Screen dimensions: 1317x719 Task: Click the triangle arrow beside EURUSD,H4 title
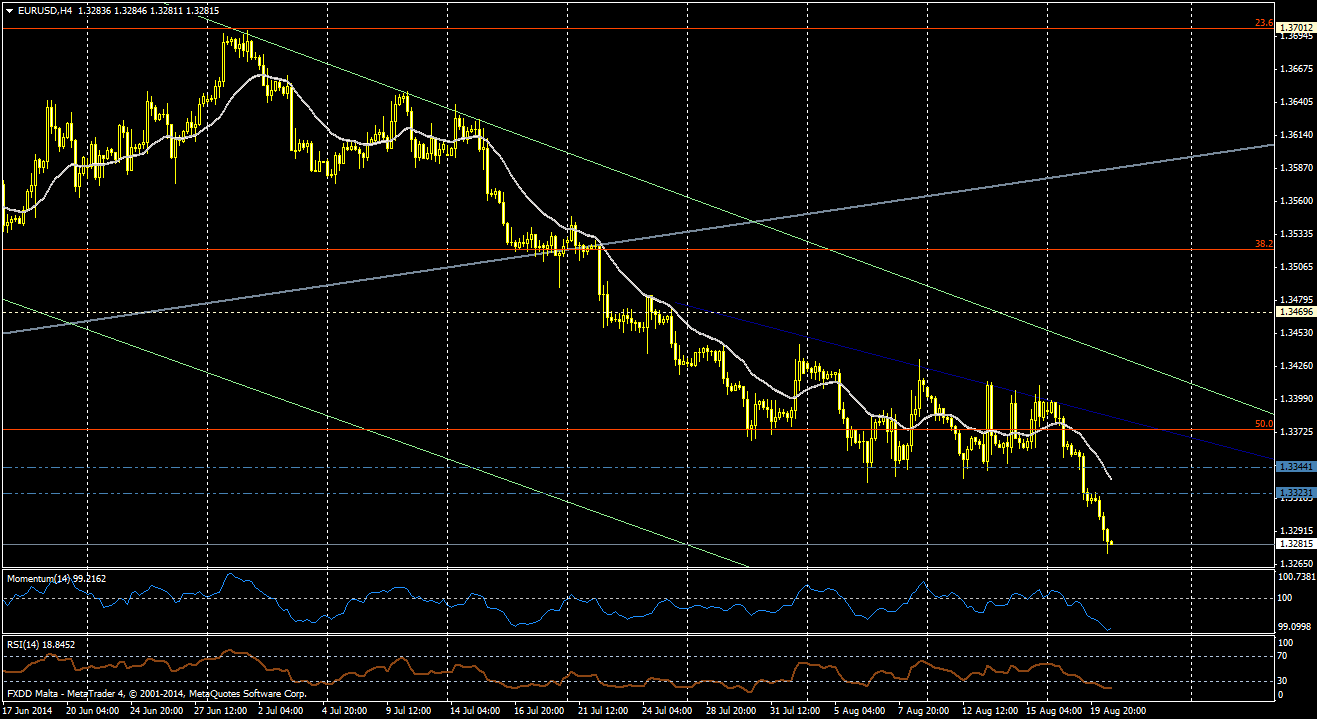point(8,11)
